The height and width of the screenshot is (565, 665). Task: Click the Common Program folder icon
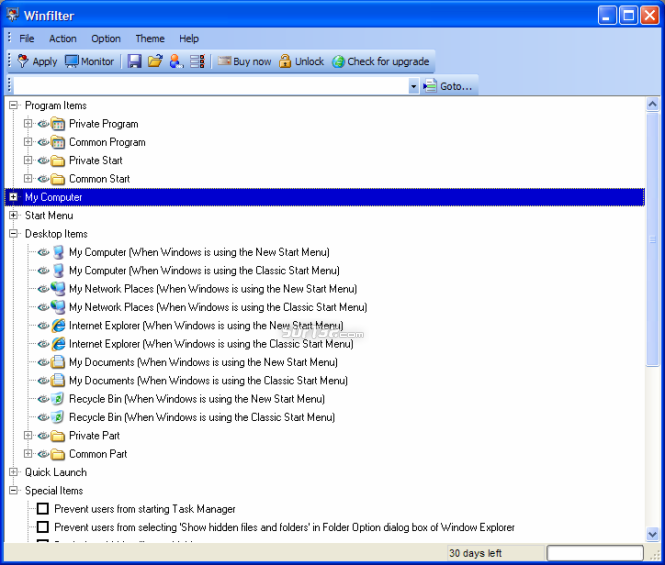pyautogui.click(x=58, y=142)
